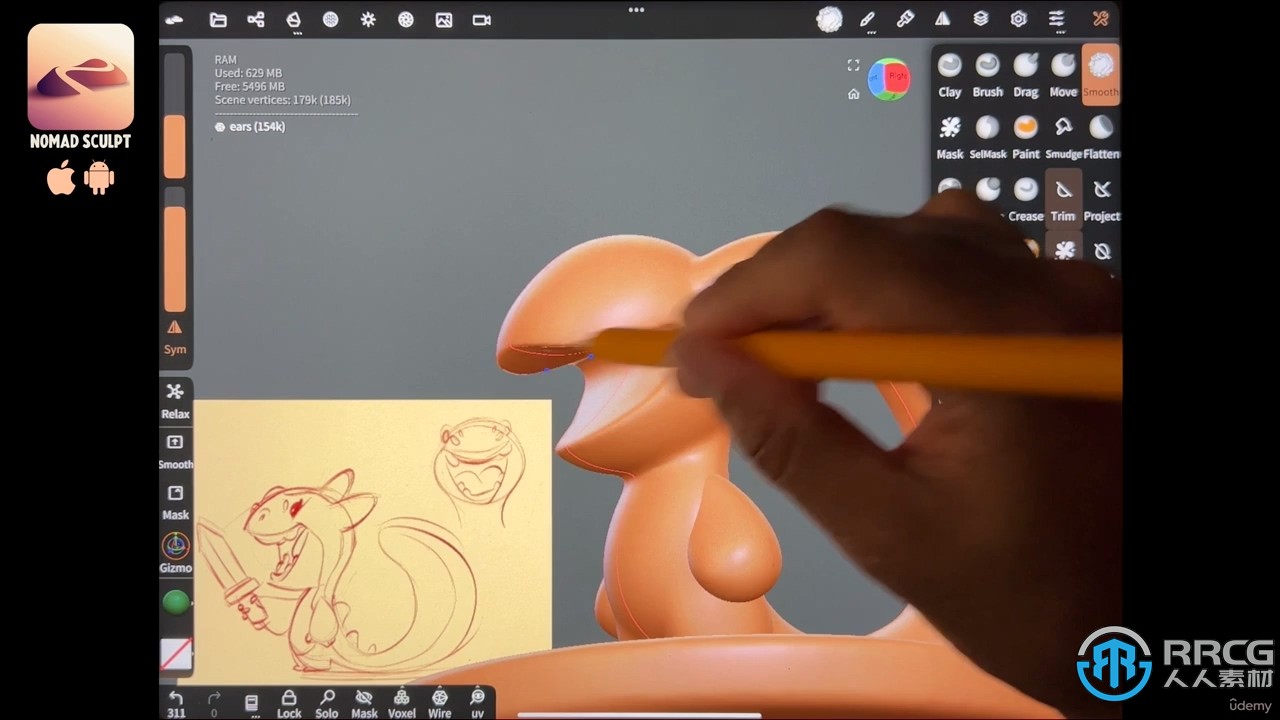Open the Topology menu icon
Viewport: 1280px width, 720px height.
pos(293,19)
